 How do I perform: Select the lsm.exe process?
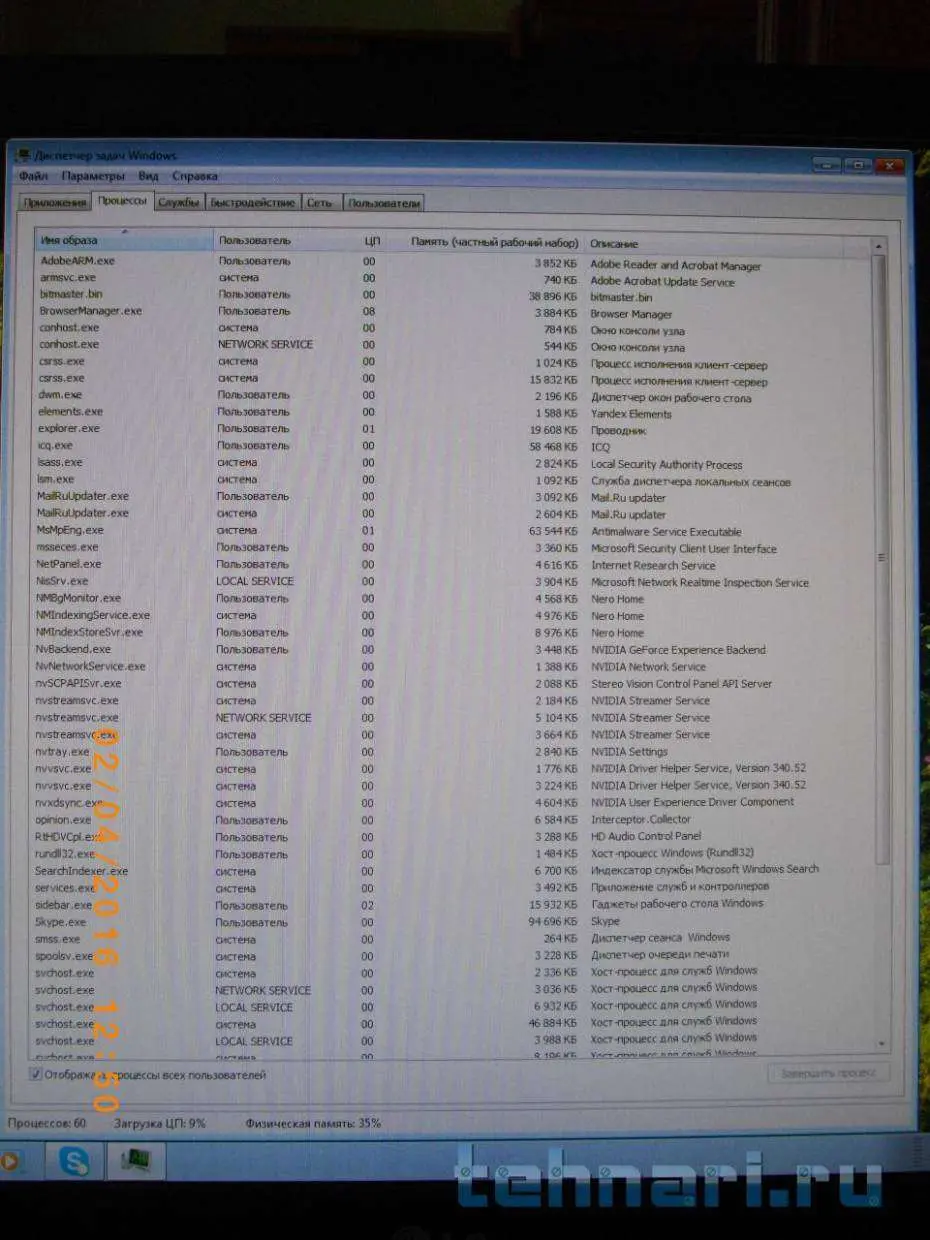click(x=453, y=480)
